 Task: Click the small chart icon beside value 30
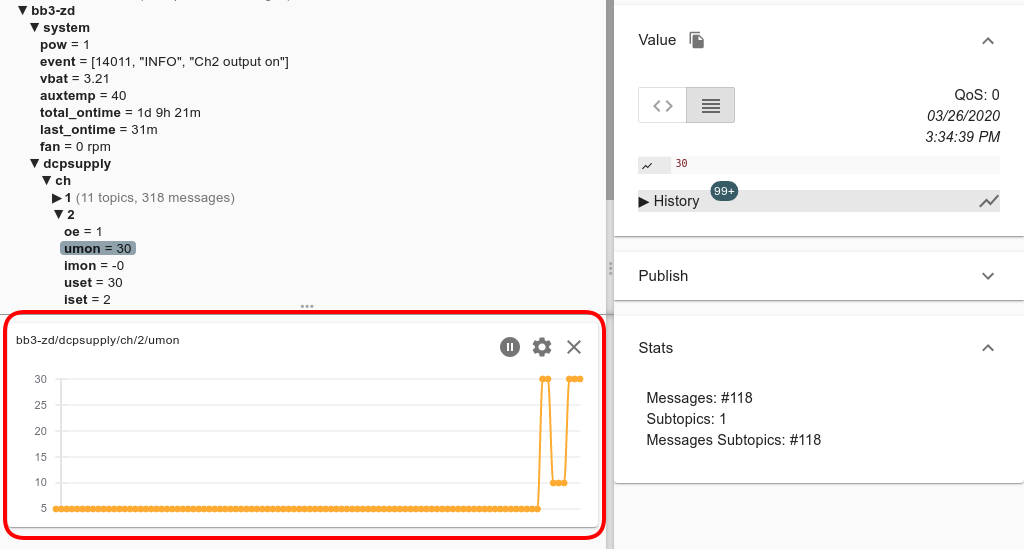(648, 165)
